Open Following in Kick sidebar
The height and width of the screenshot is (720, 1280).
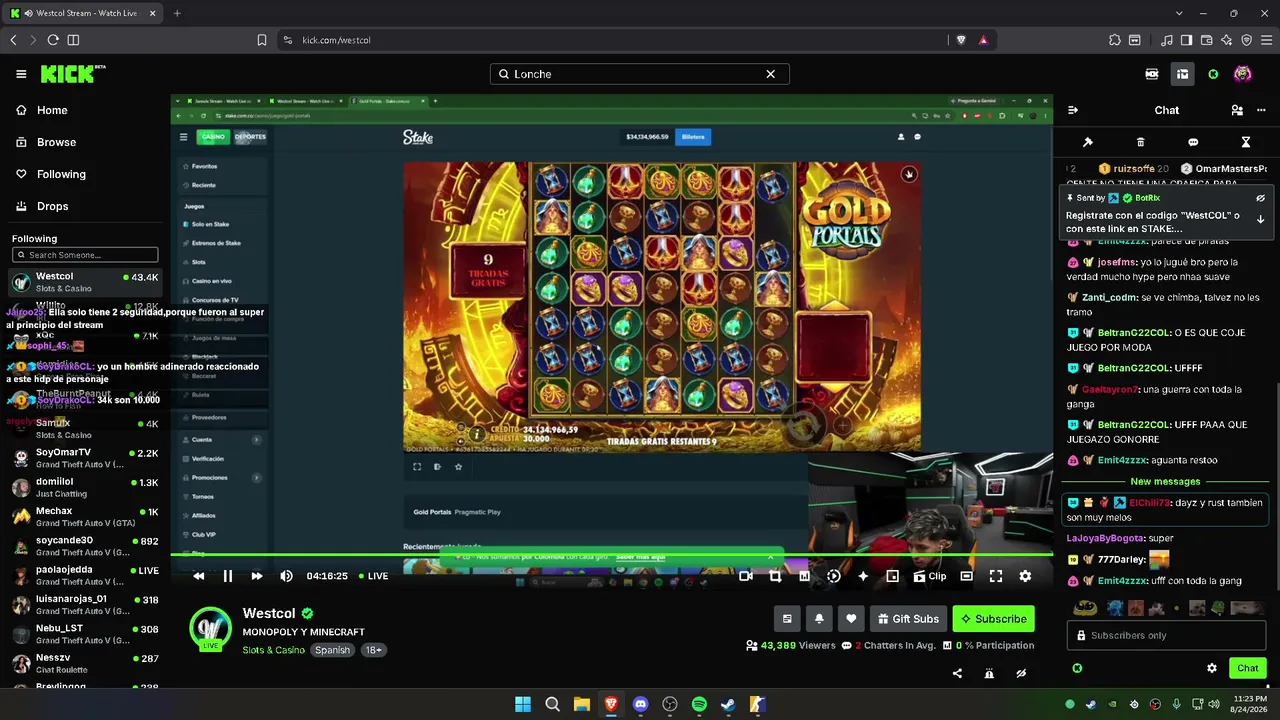pos(51,174)
